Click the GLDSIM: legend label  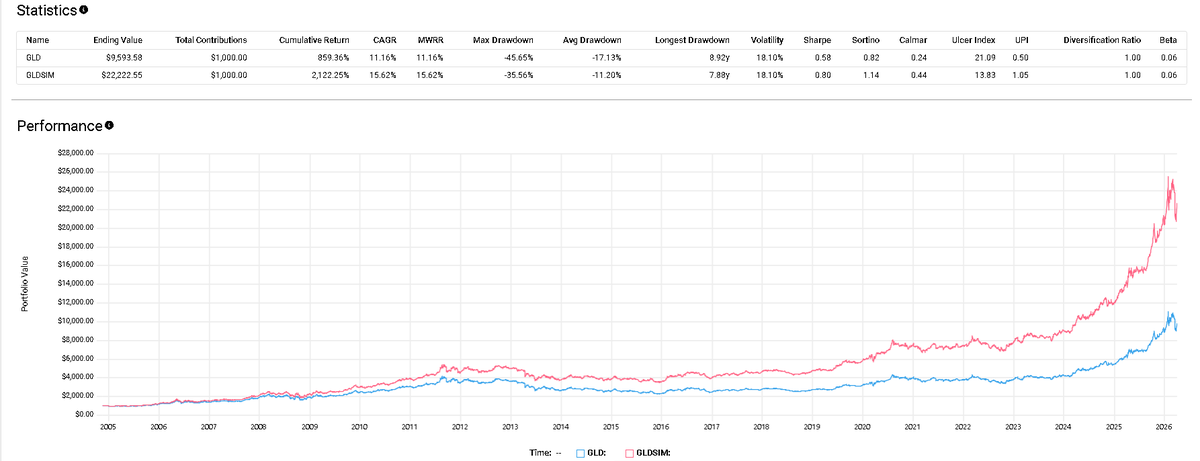point(652,452)
